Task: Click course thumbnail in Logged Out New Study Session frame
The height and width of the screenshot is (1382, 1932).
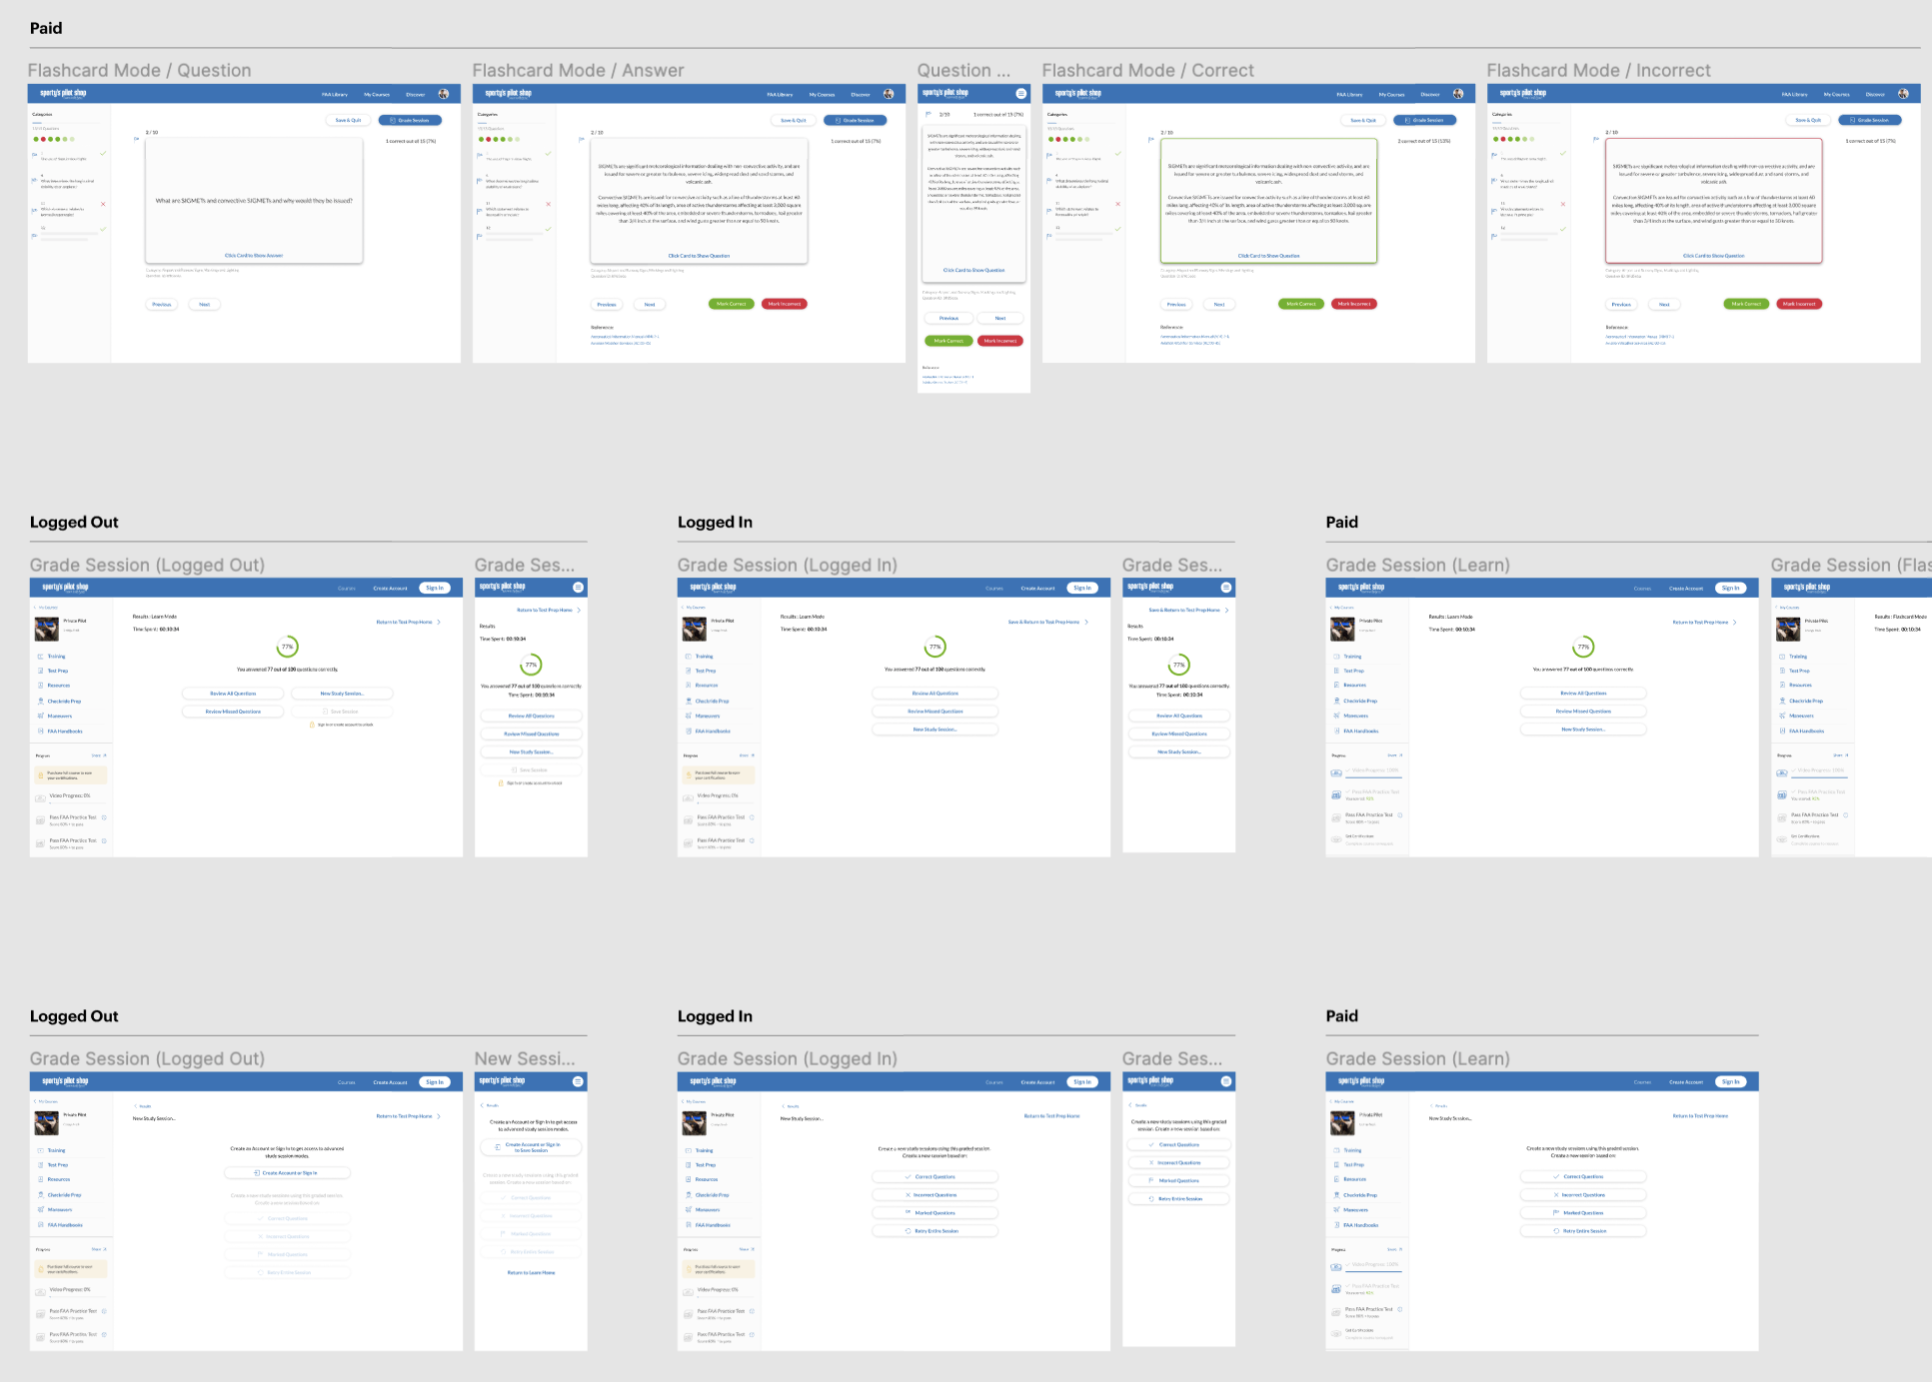Action: click(46, 1122)
